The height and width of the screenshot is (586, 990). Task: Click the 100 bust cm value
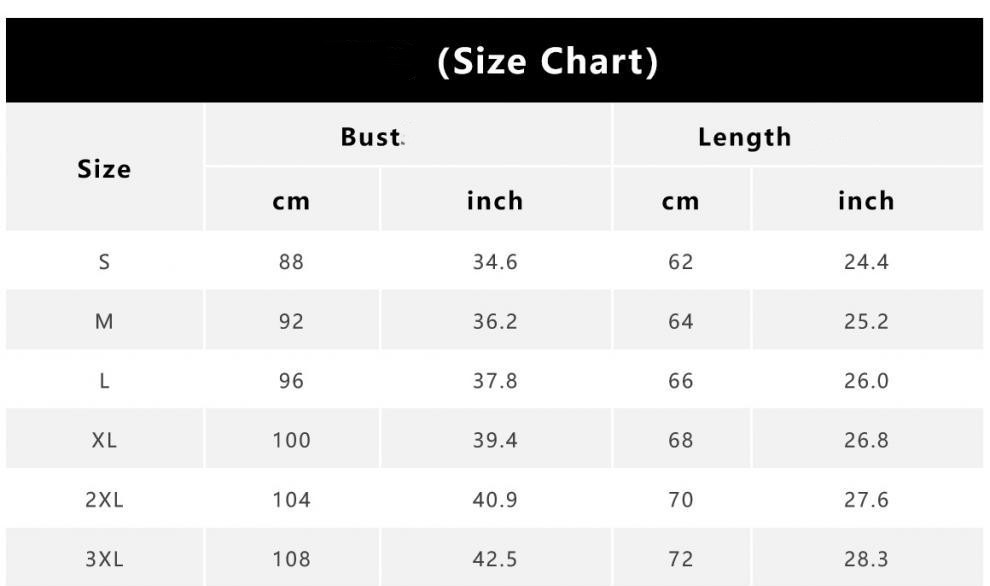(x=291, y=440)
